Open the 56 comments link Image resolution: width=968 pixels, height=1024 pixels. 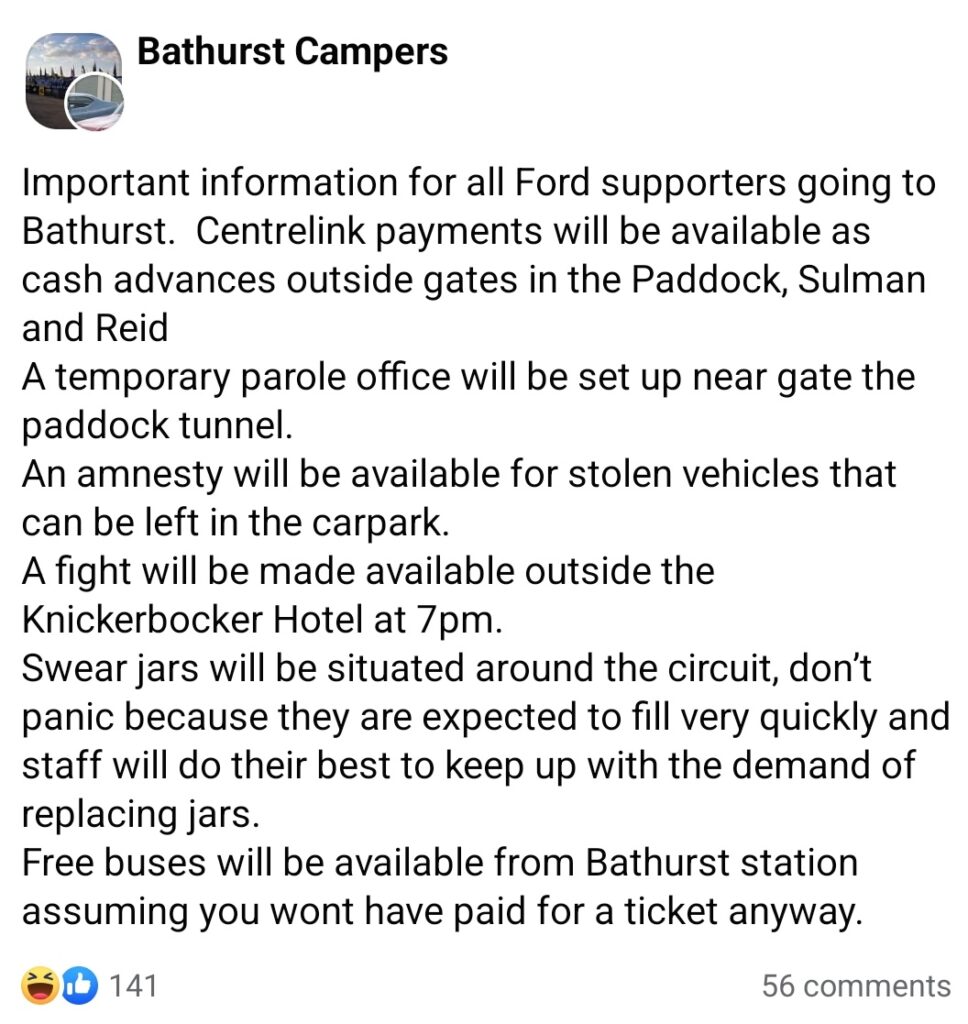856,986
